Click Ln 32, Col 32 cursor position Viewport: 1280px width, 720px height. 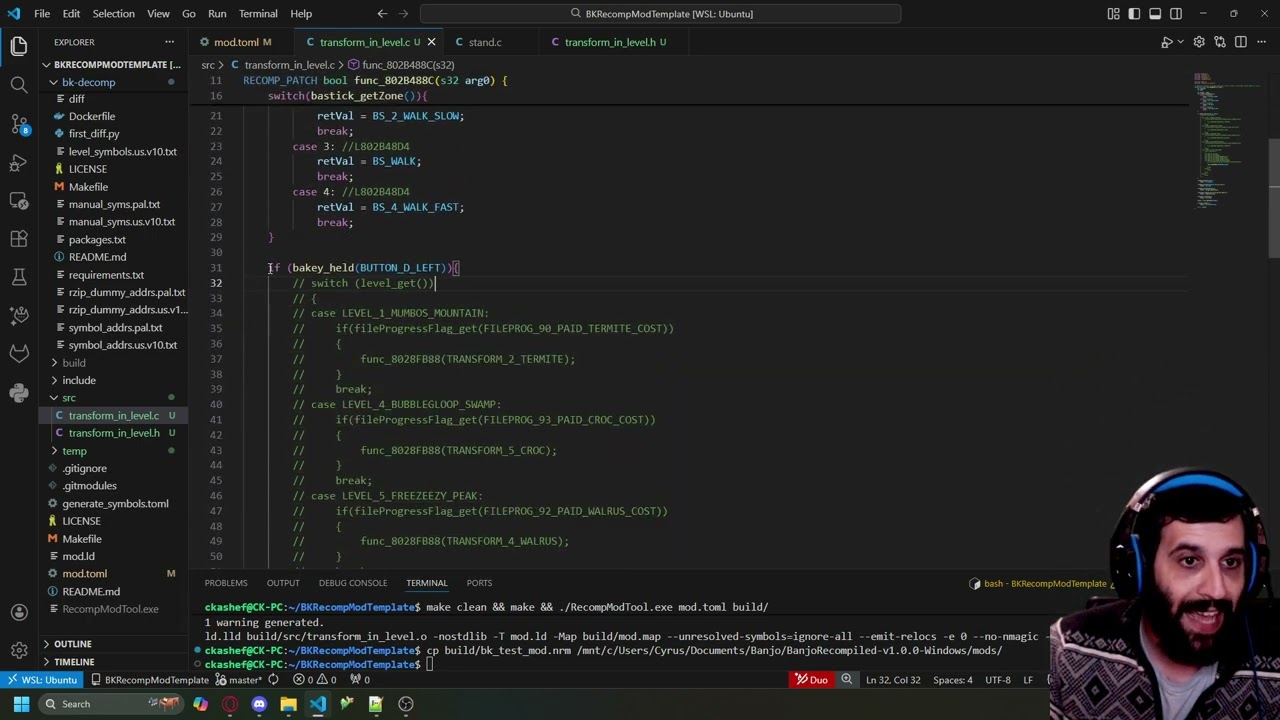pos(893,680)
